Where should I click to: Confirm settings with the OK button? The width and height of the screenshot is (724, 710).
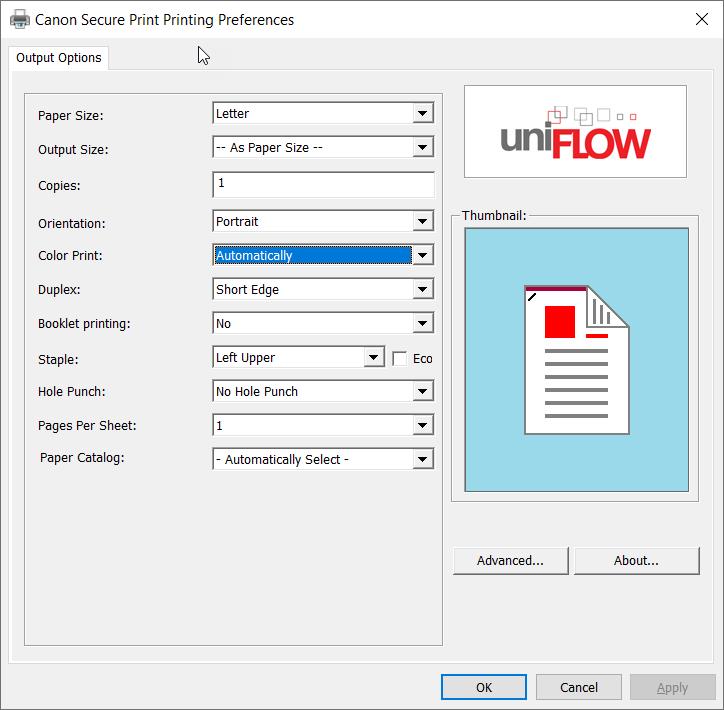click(x=484, y=687)
